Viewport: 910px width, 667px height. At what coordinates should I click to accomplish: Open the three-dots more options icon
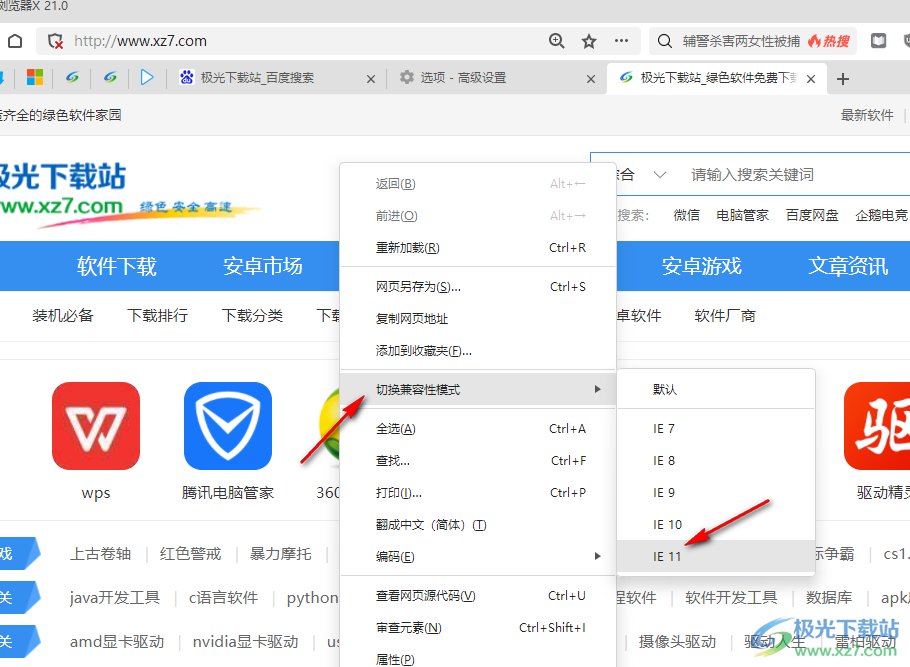click(x=622, y=41)
